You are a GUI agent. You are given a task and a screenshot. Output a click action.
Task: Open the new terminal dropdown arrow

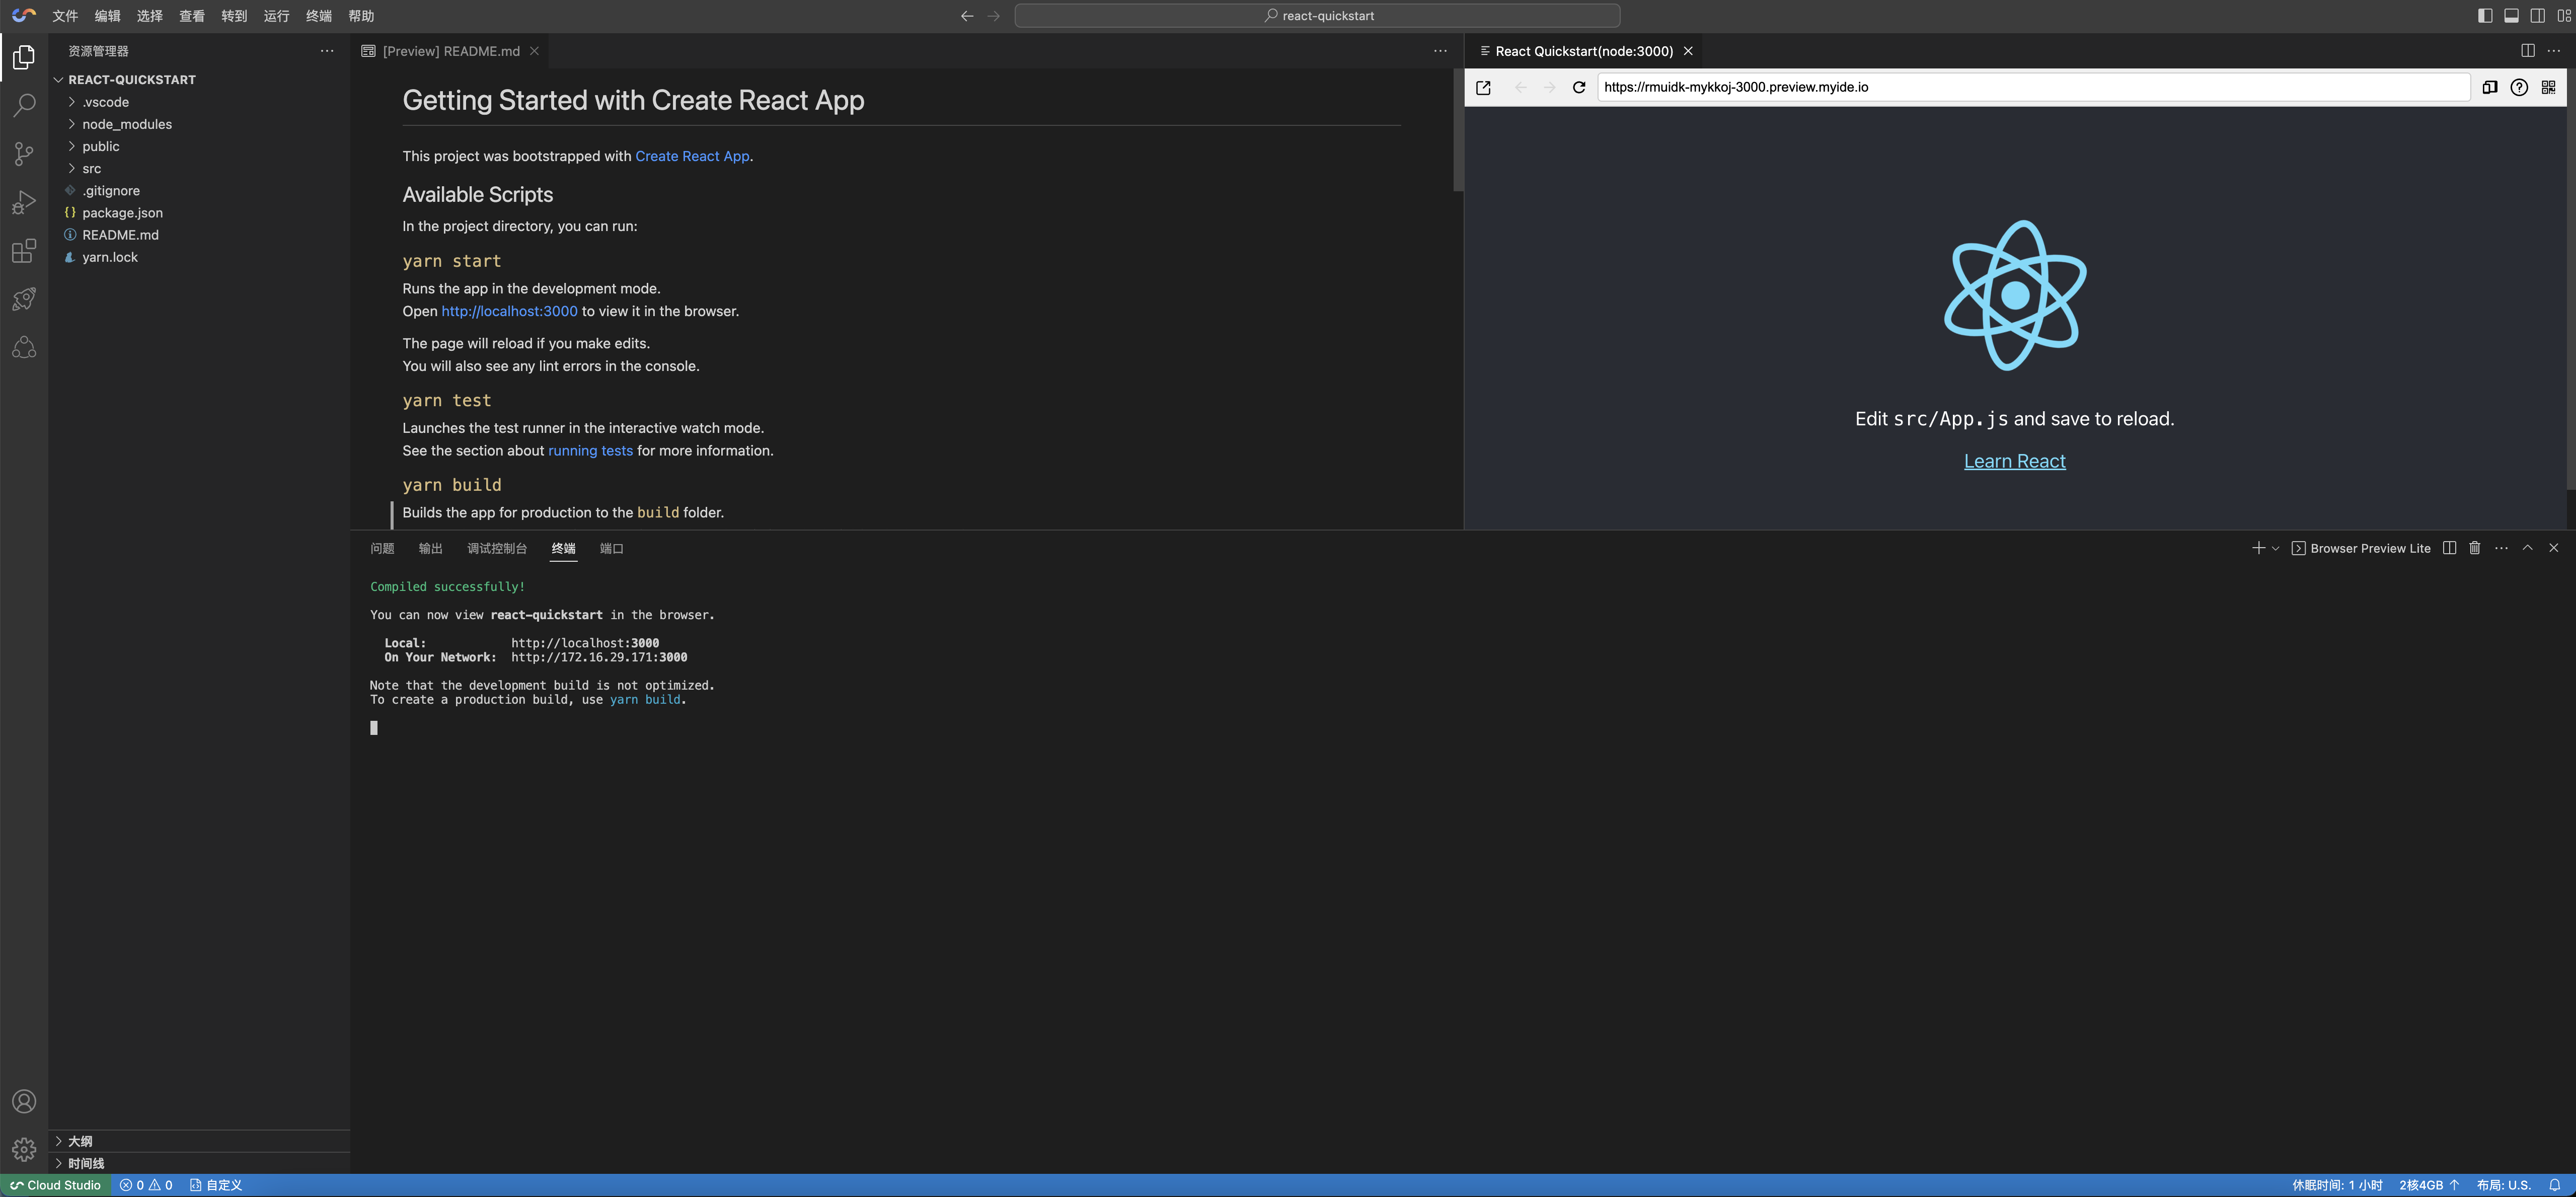[x=2275, y=548]
